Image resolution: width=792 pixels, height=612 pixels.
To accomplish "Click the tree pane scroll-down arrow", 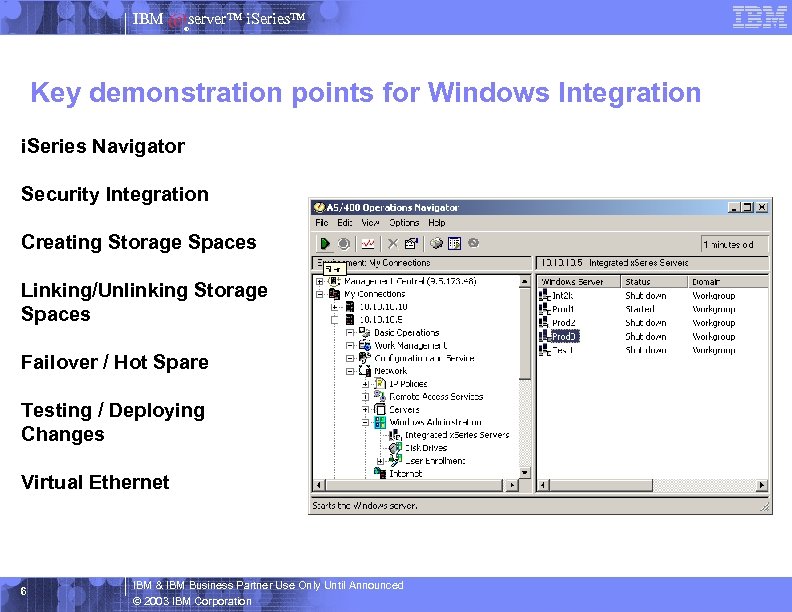I will (x=525, y=473).
